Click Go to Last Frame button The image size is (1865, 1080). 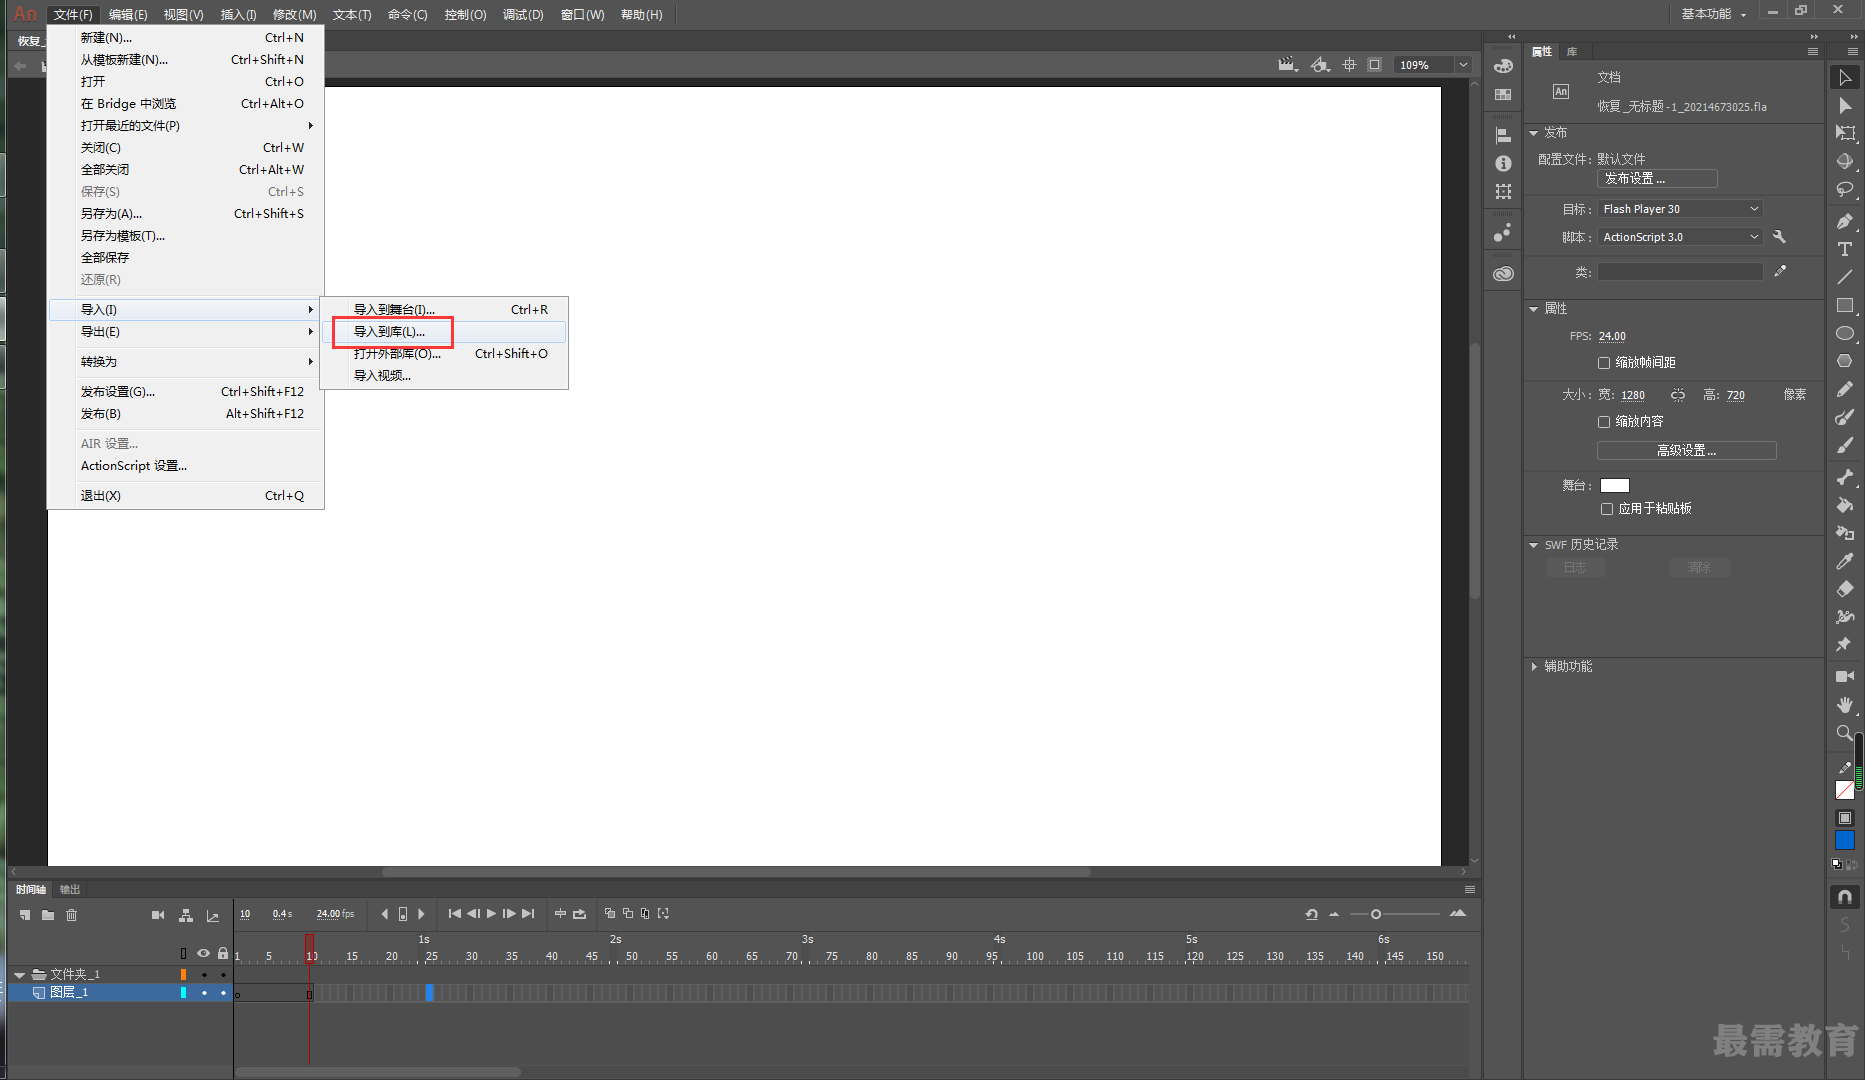pyautogui.click(x=528, y=914)
